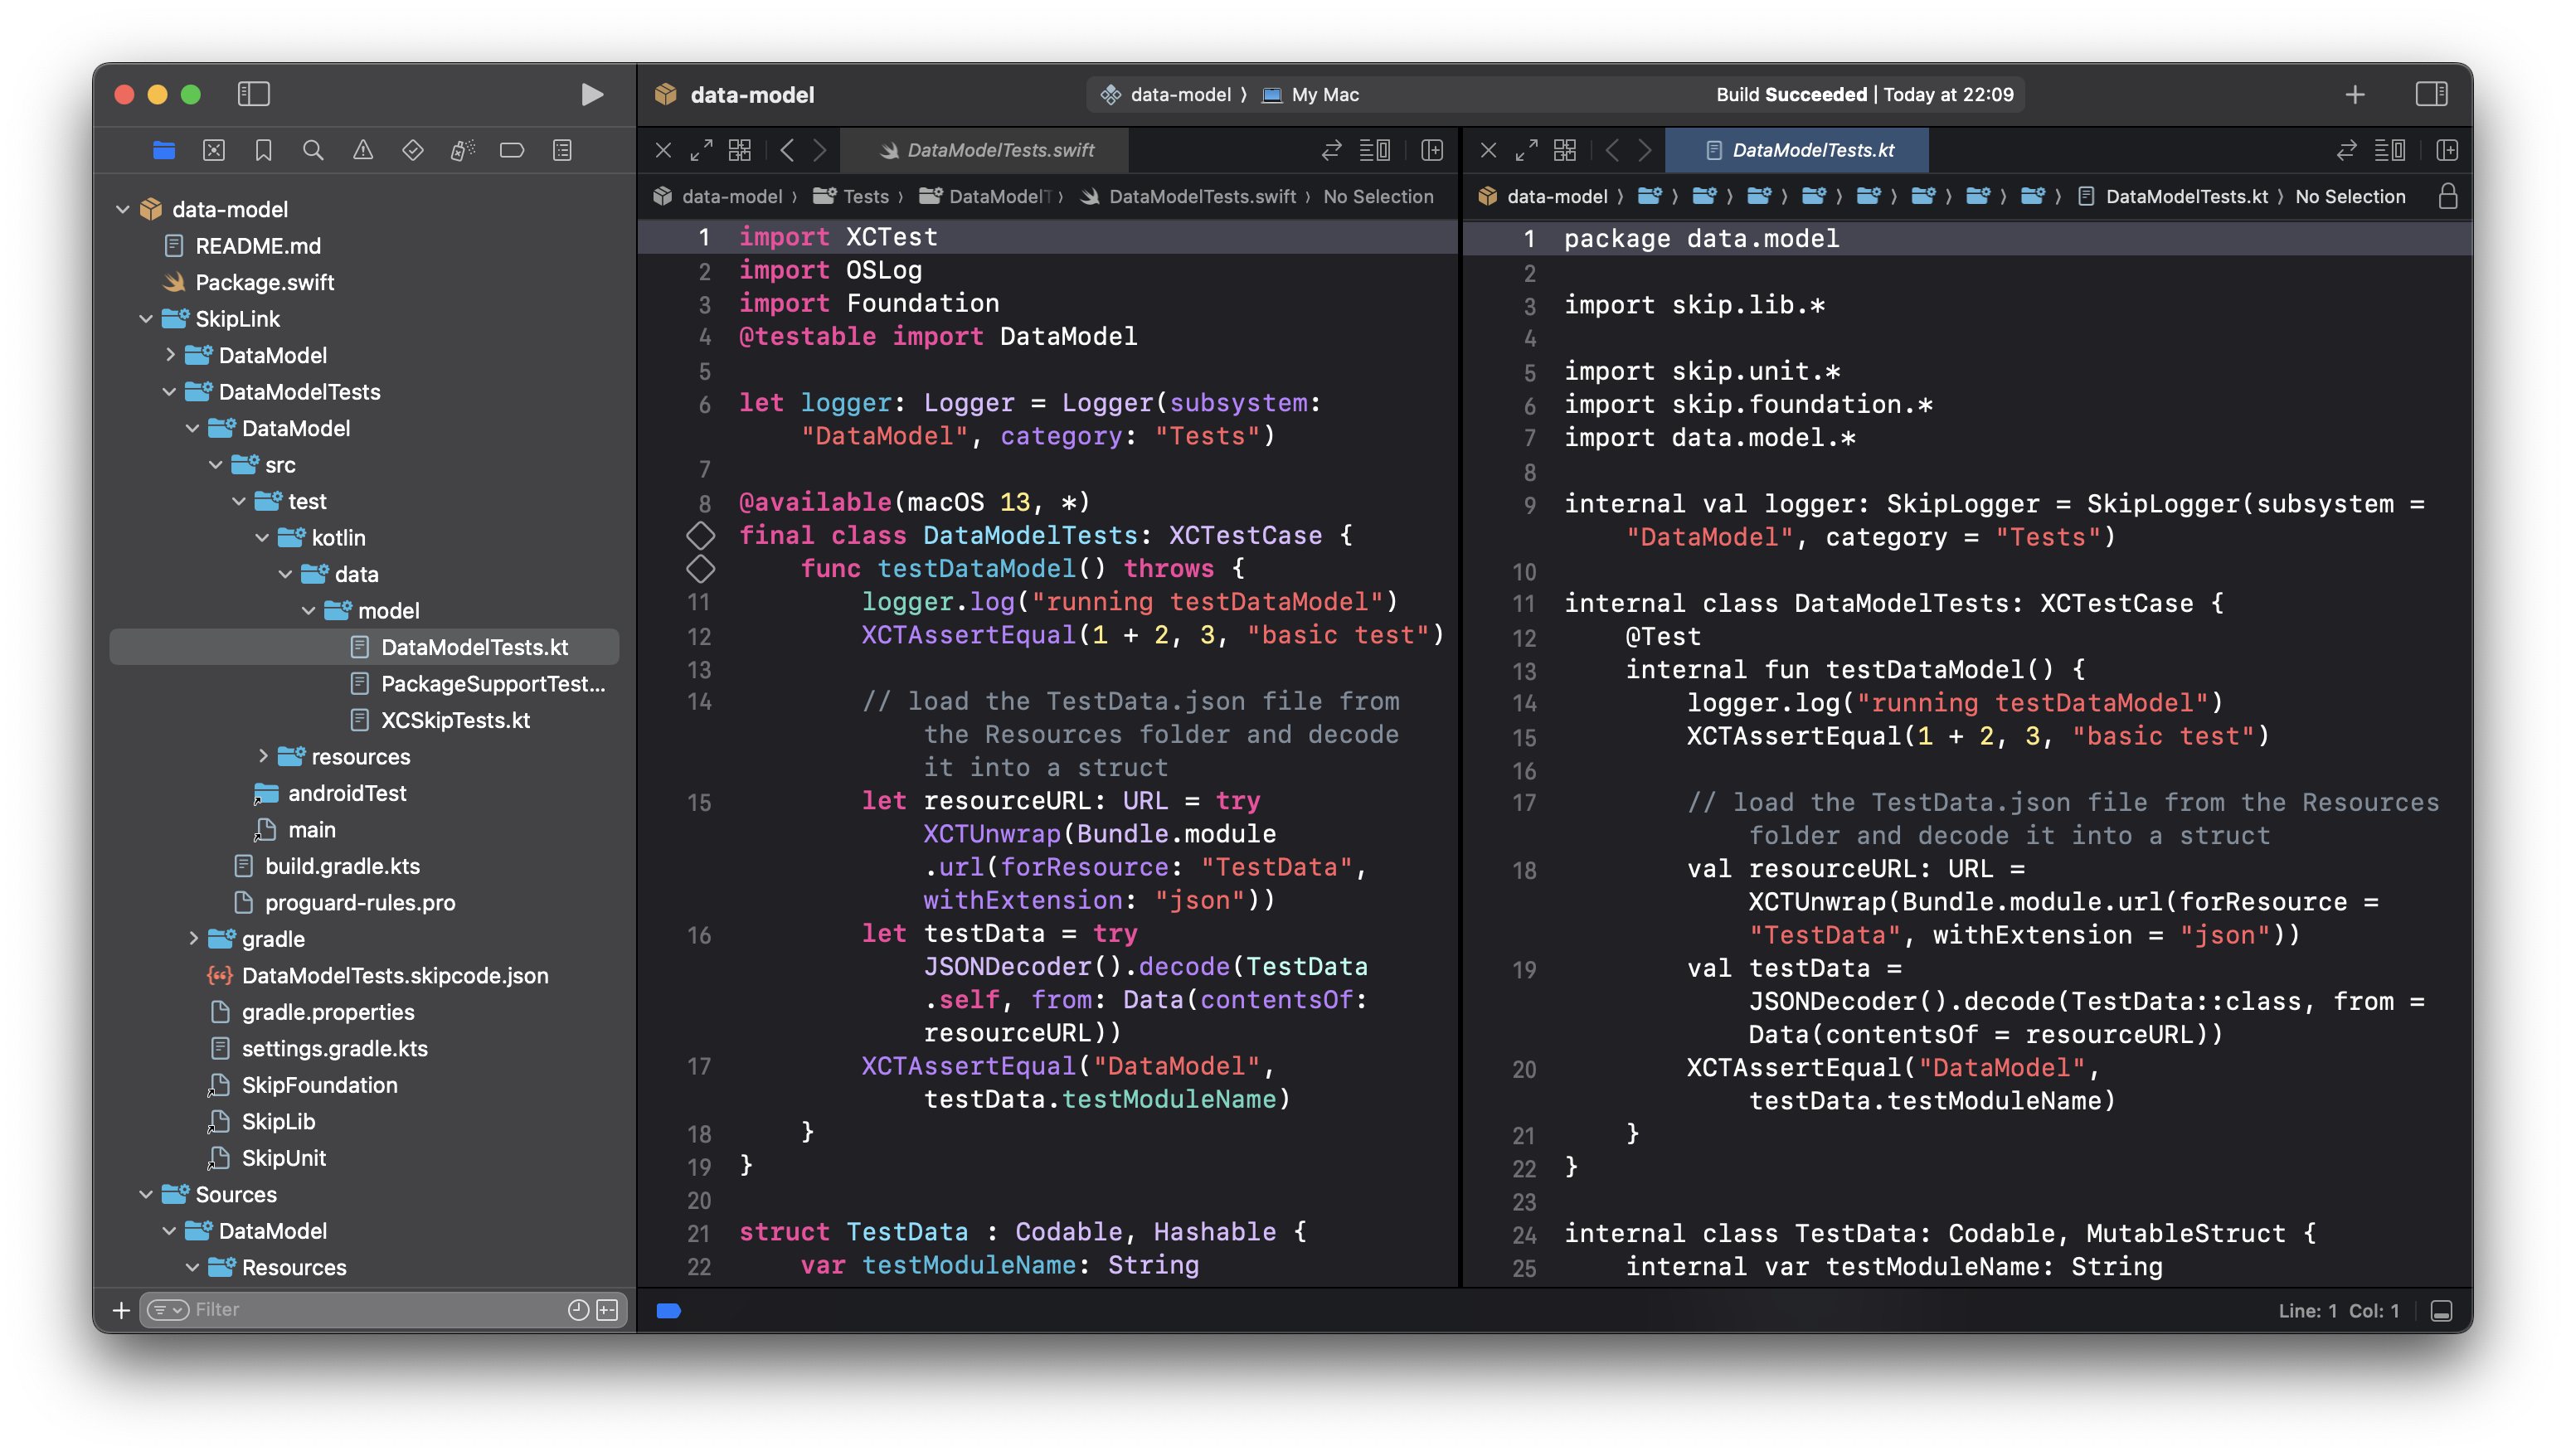Expand the DataModel folder under SkipLink
The height and width of the screenshot is (1456, 2566).
172,355
